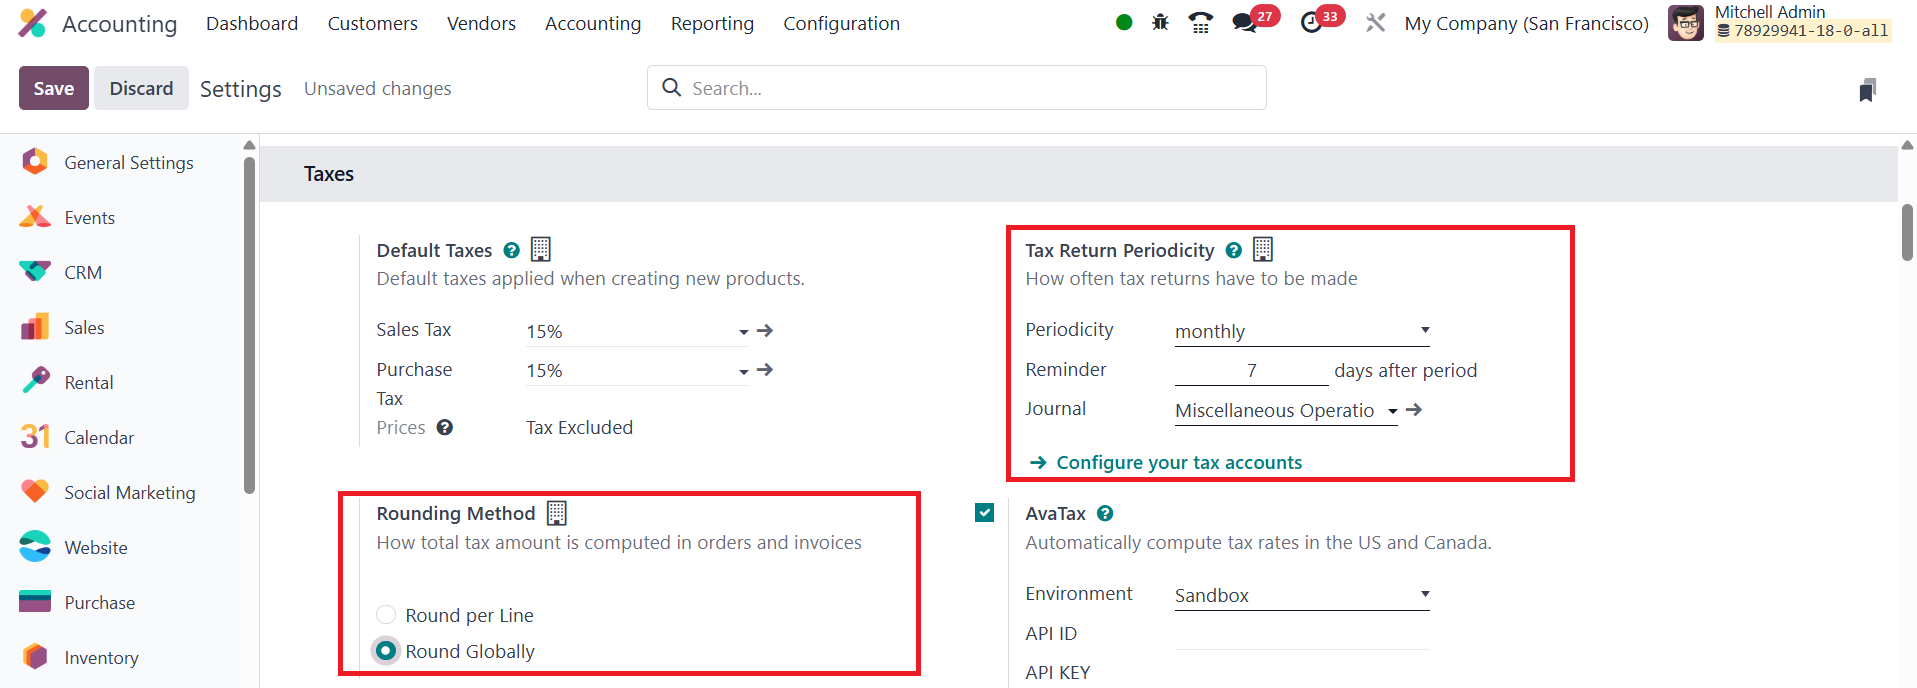1917x688 pixels.
Task: Open the phone VoIP icon
Action: 1200,22
